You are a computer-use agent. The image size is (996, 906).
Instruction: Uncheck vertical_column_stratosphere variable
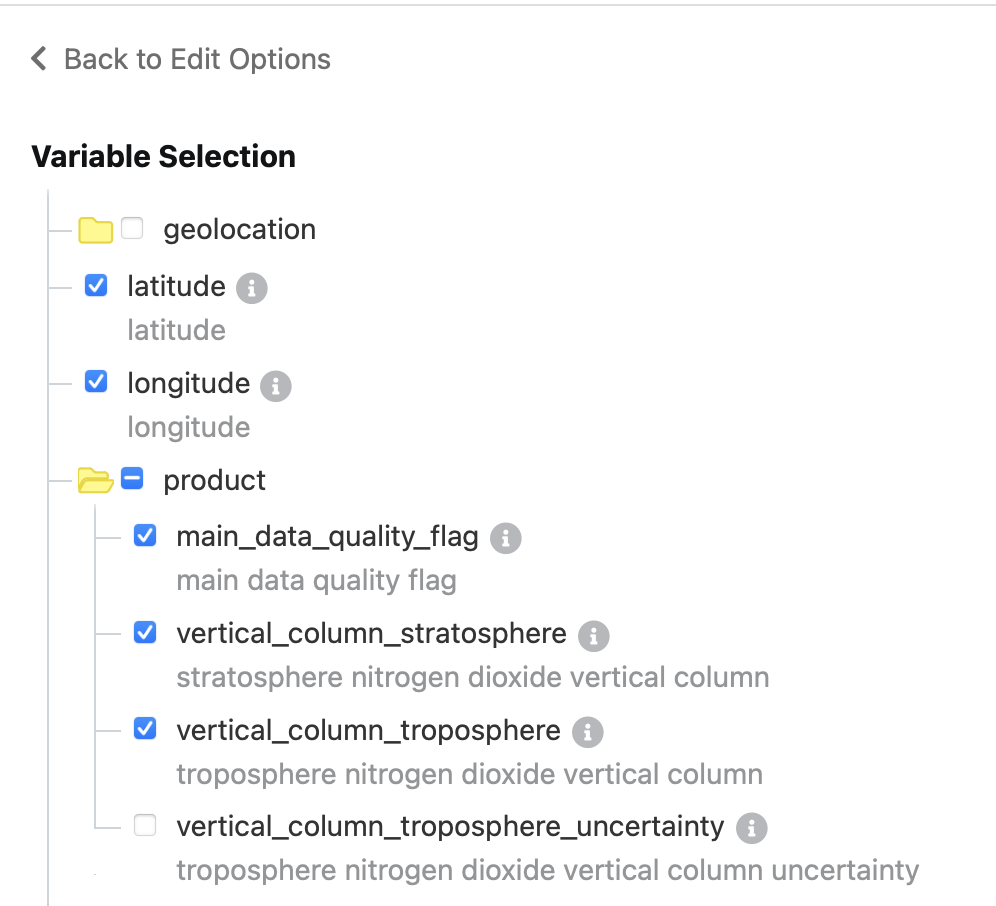click(145, 633)
